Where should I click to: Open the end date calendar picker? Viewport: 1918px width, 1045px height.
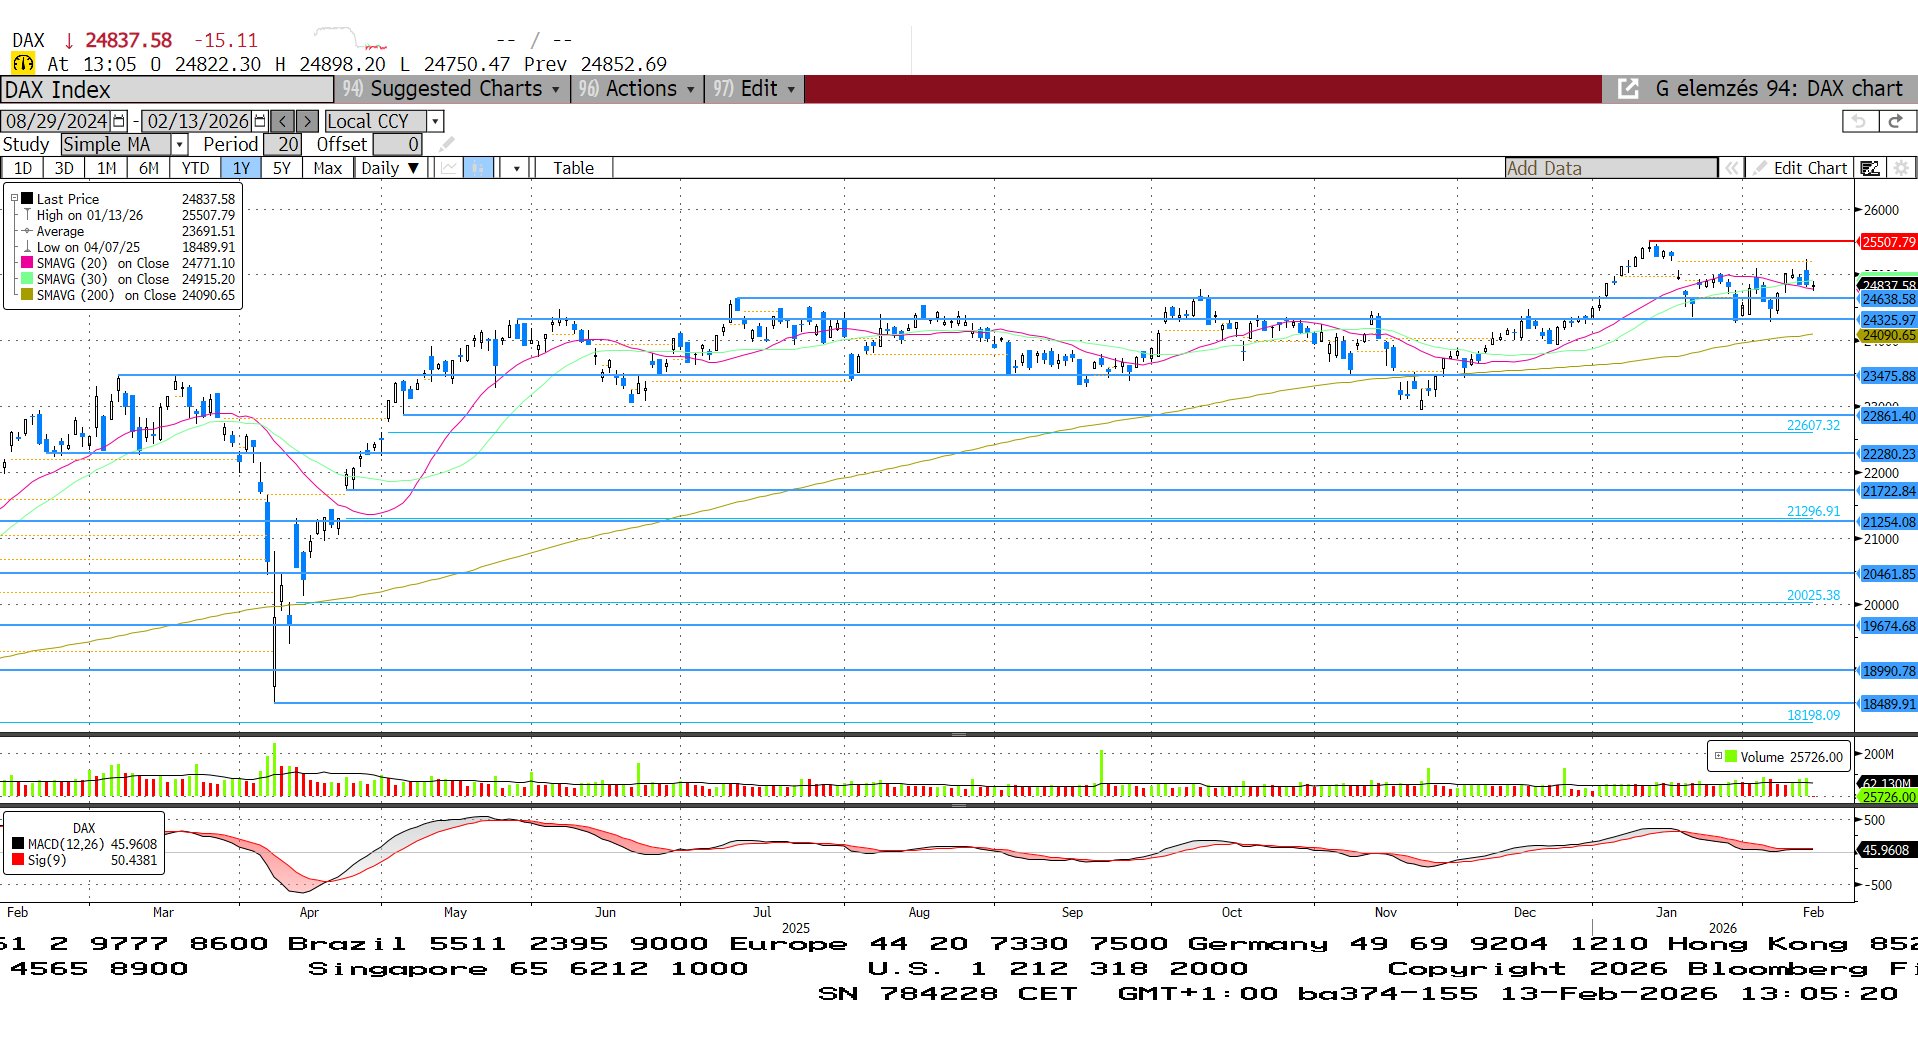coord(260,121)
